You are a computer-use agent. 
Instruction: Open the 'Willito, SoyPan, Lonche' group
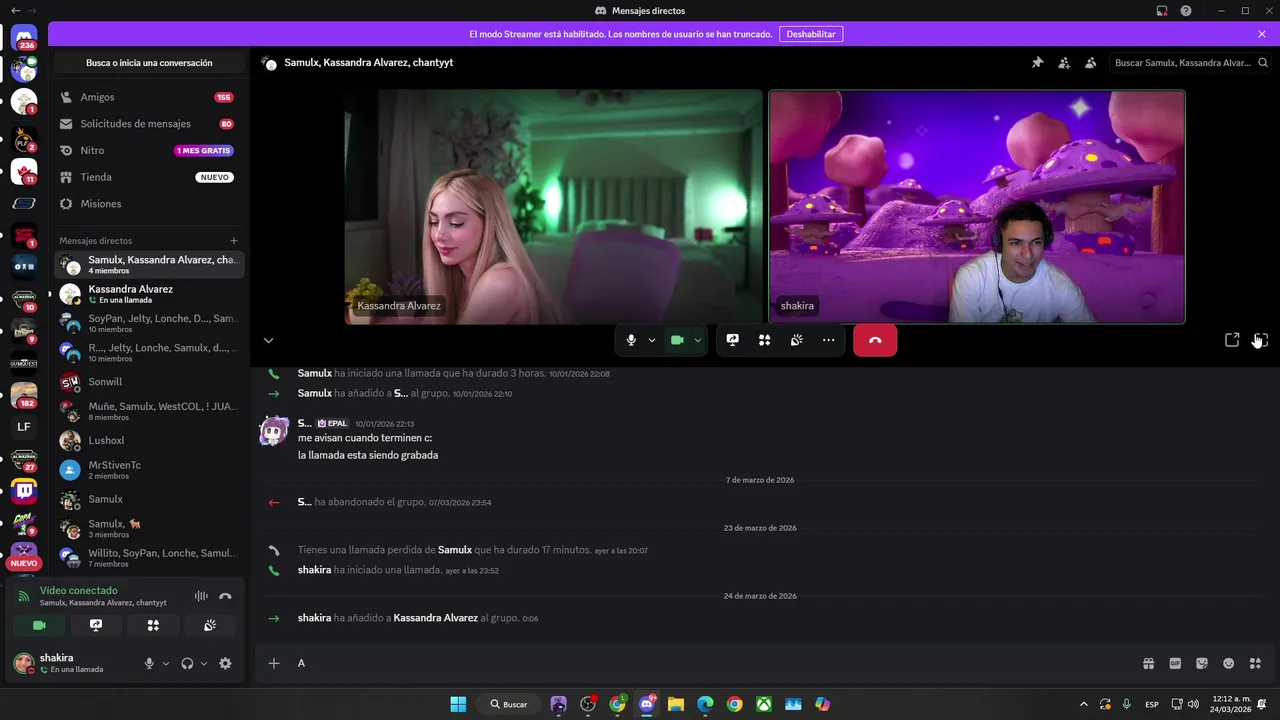(x=147, y=558)
